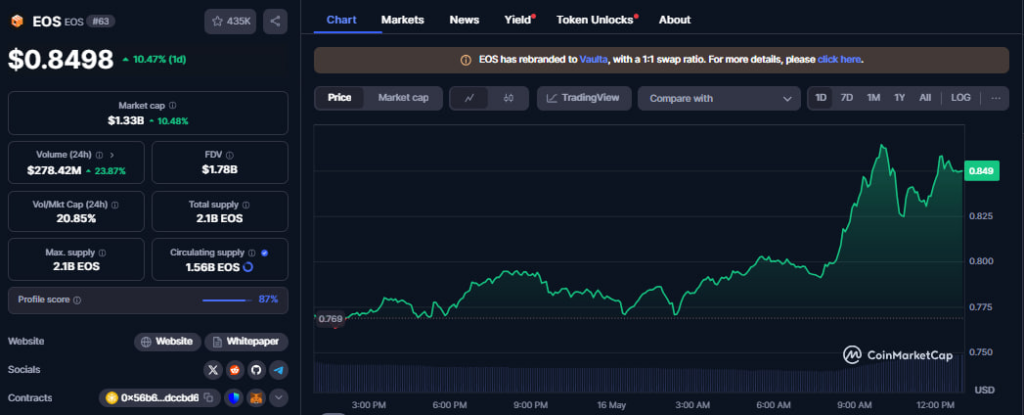The image size is (1024, 415).
Task: Switch to the Markets tab
Action: point(402,20)
